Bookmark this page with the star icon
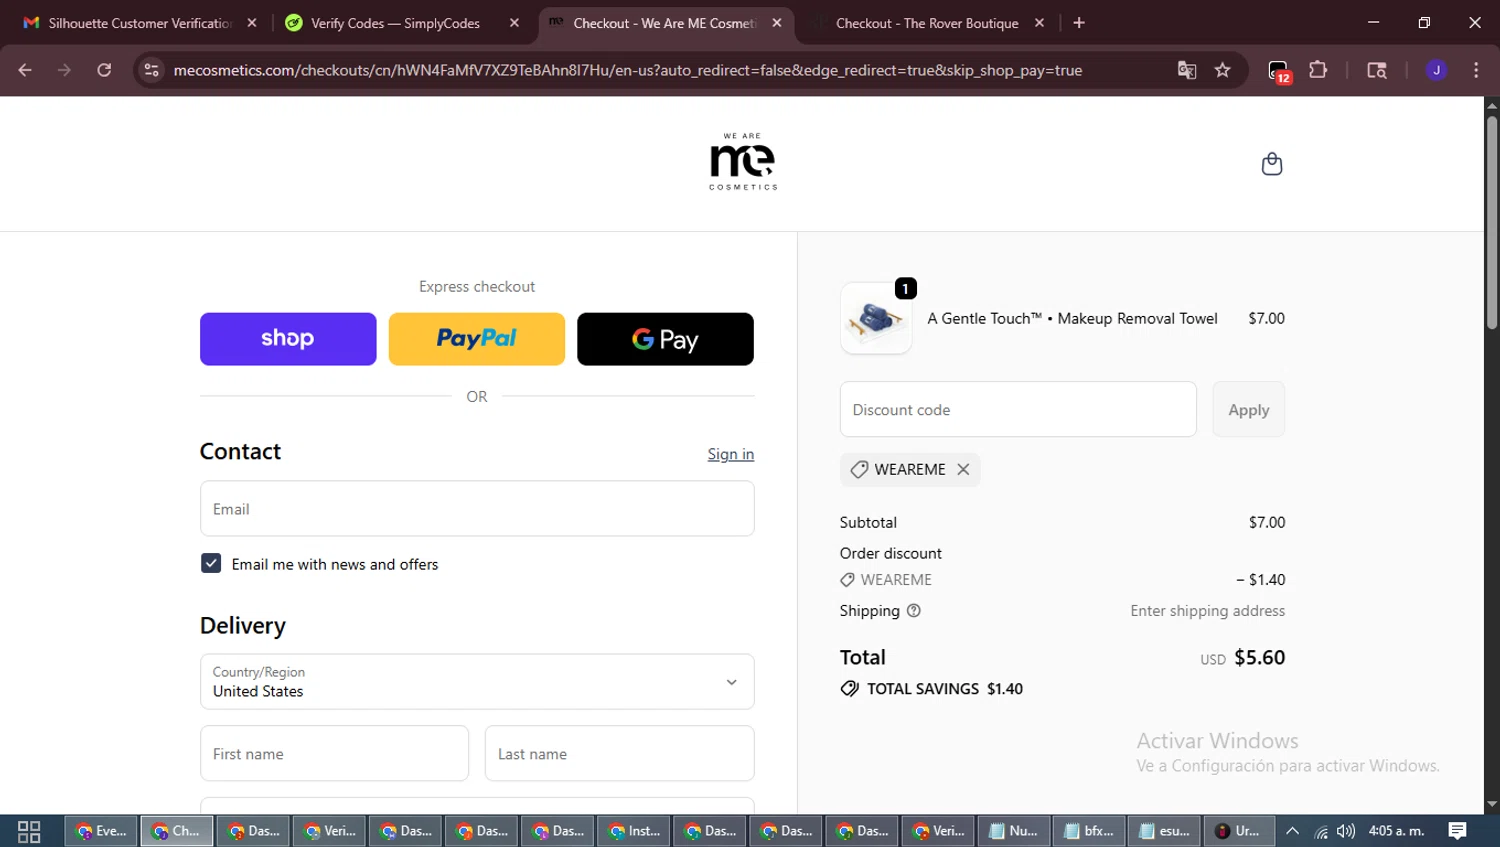This screenshot has height=847, width=1500. click(x=1222, y=70)
